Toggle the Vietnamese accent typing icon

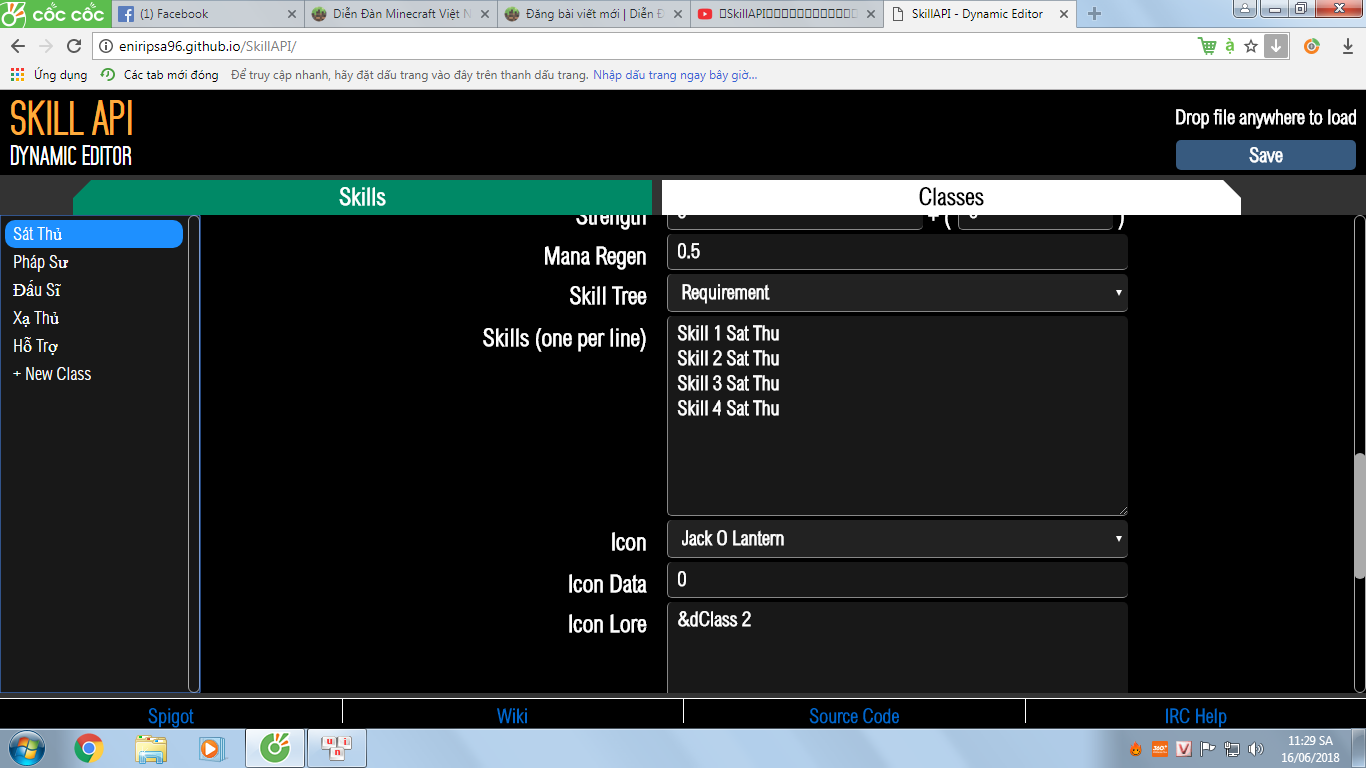click(x=1230, y=46)
